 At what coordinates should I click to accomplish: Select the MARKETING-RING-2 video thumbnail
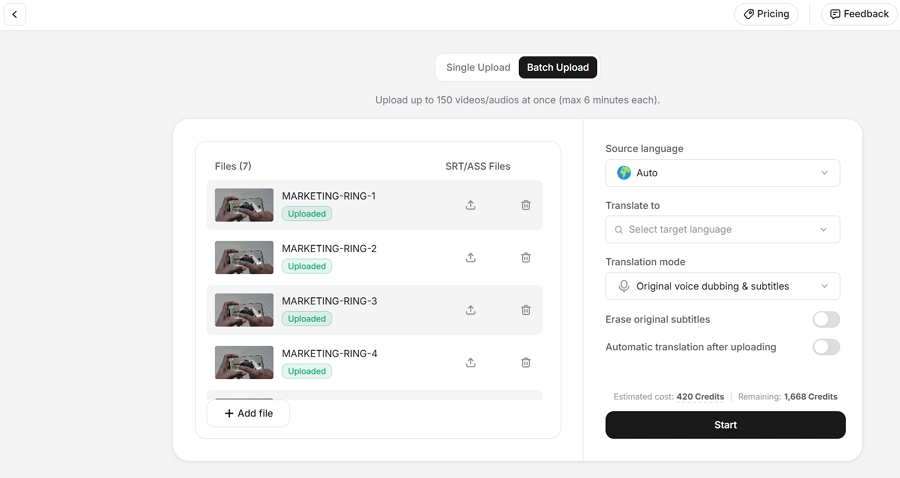coord(244,258)
